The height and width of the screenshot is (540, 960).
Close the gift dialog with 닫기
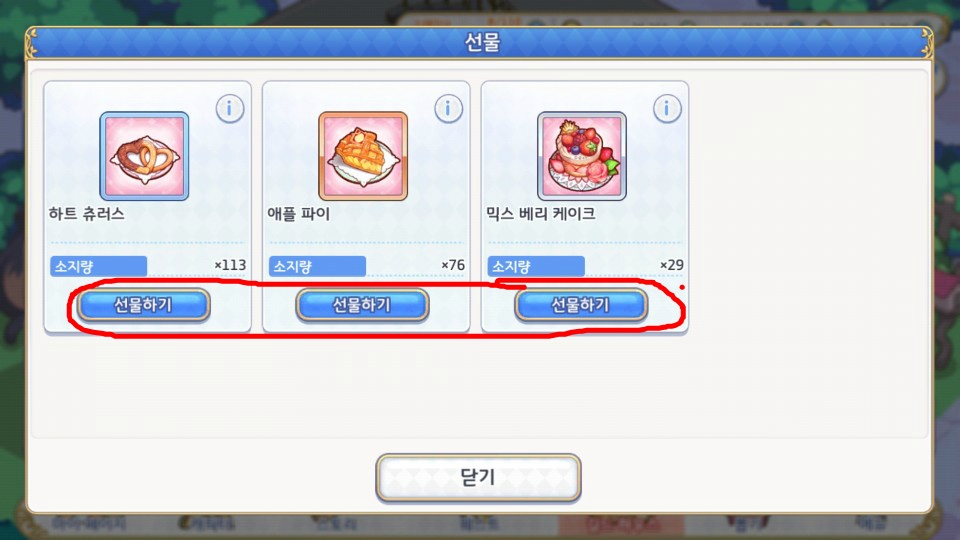pyautogui.click(x=478, y=478)
